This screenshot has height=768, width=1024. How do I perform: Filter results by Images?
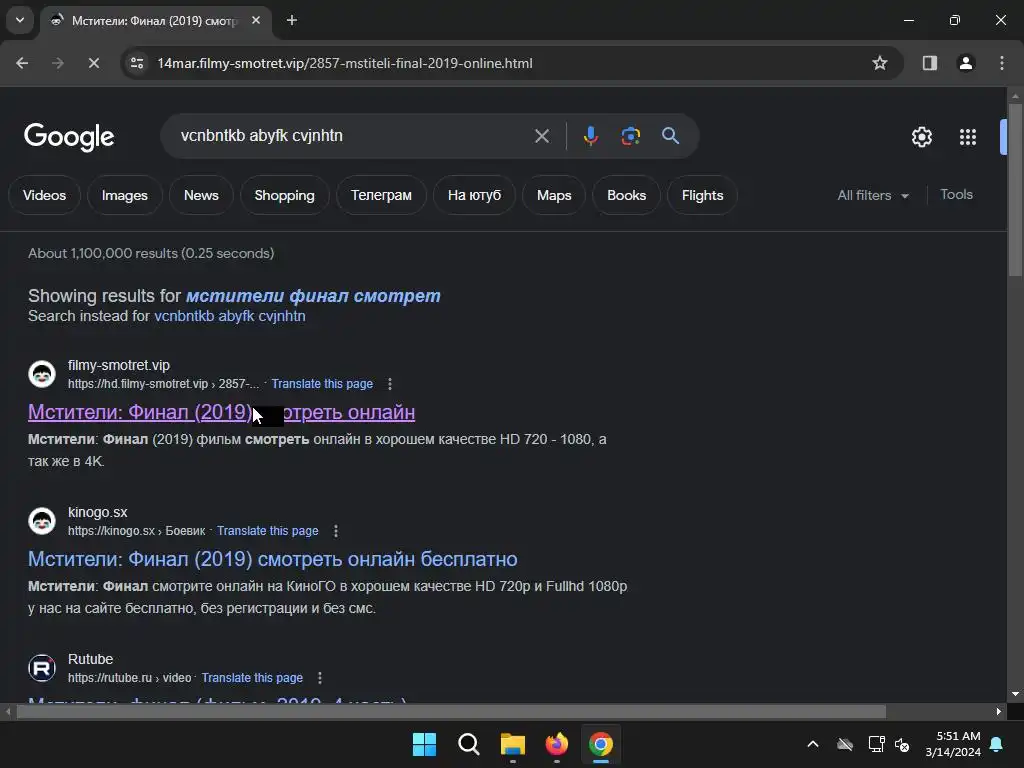(x=125, y=195)
